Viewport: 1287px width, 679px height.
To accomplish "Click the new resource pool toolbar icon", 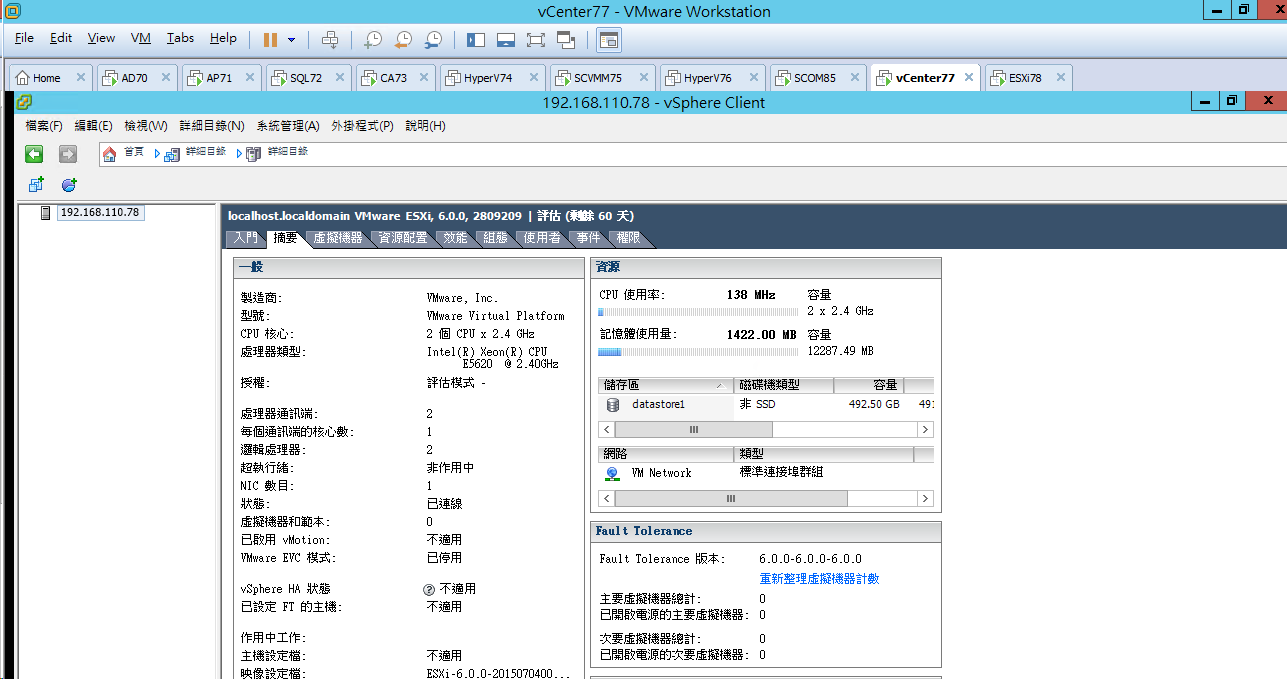I will [69, 184].
